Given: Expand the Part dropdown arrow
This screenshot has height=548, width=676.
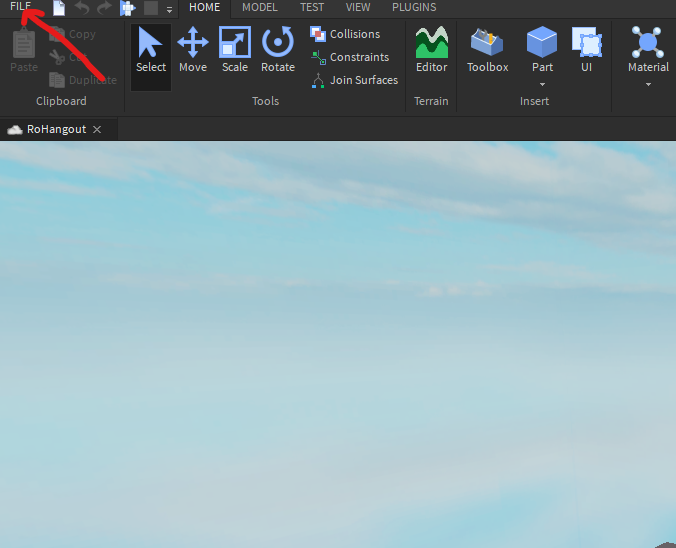Looking at the screenshot, I should click(542, 85).
